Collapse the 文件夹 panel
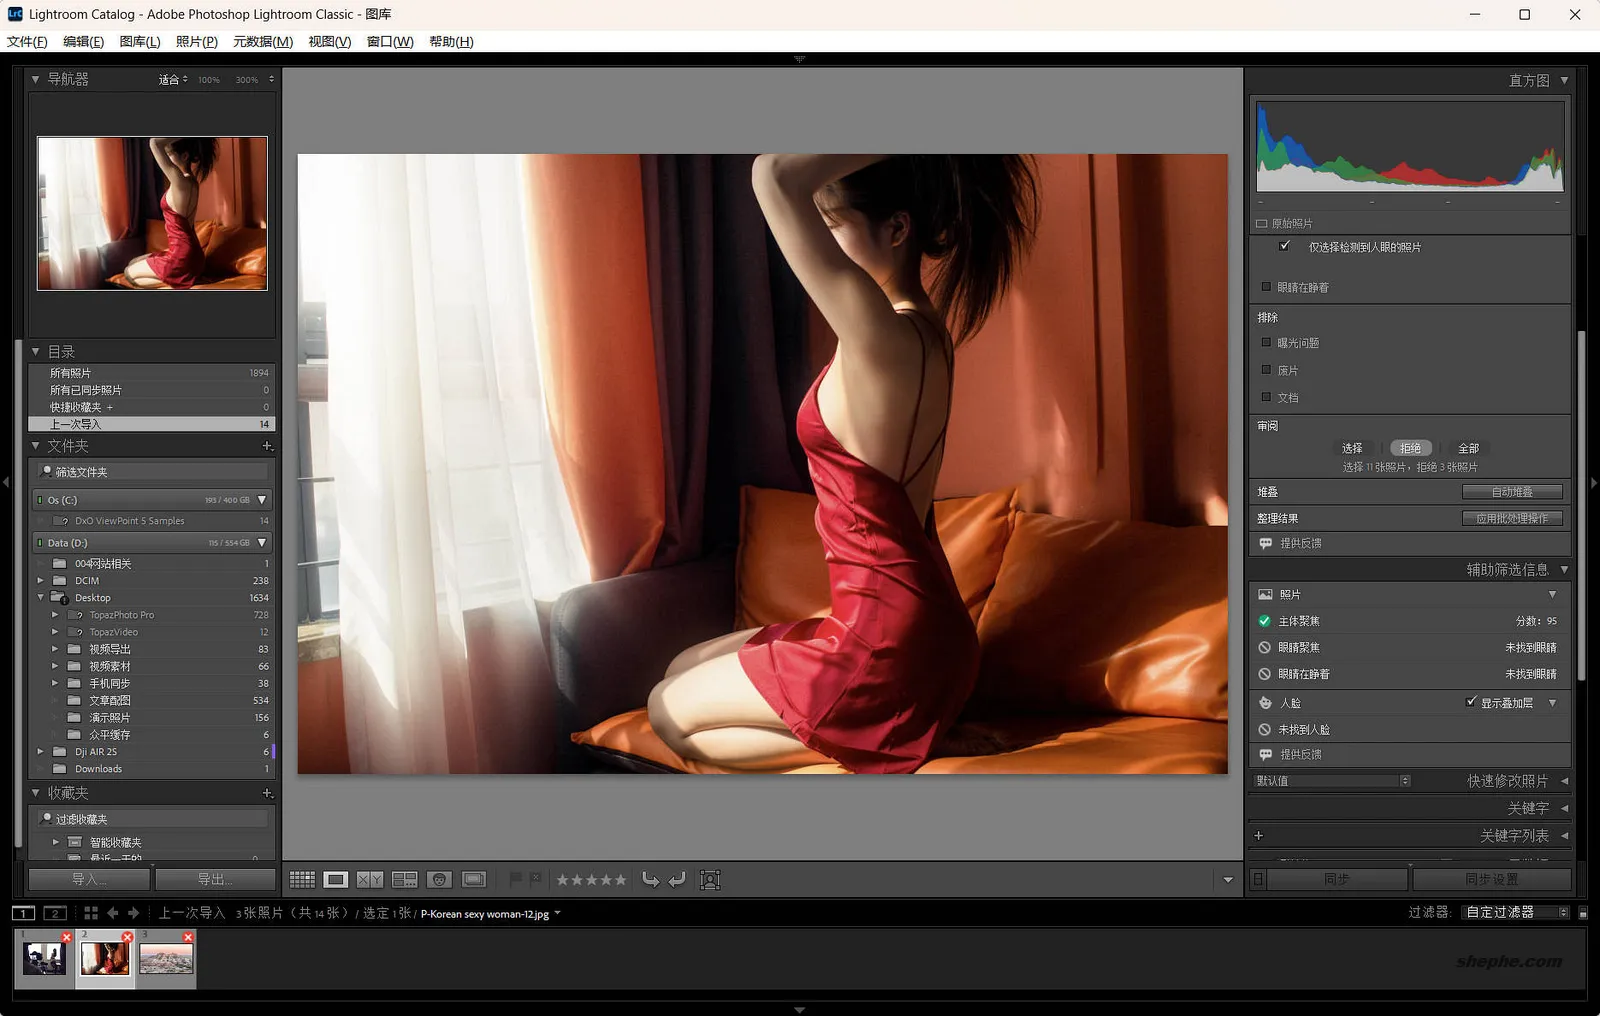Image resolution: width=1600 pixels, height=1016 pixels. pos(36,446)
